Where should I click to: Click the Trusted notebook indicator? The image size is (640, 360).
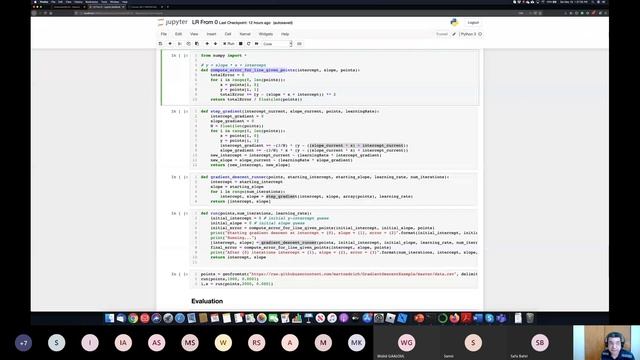(x=442, y=34)
